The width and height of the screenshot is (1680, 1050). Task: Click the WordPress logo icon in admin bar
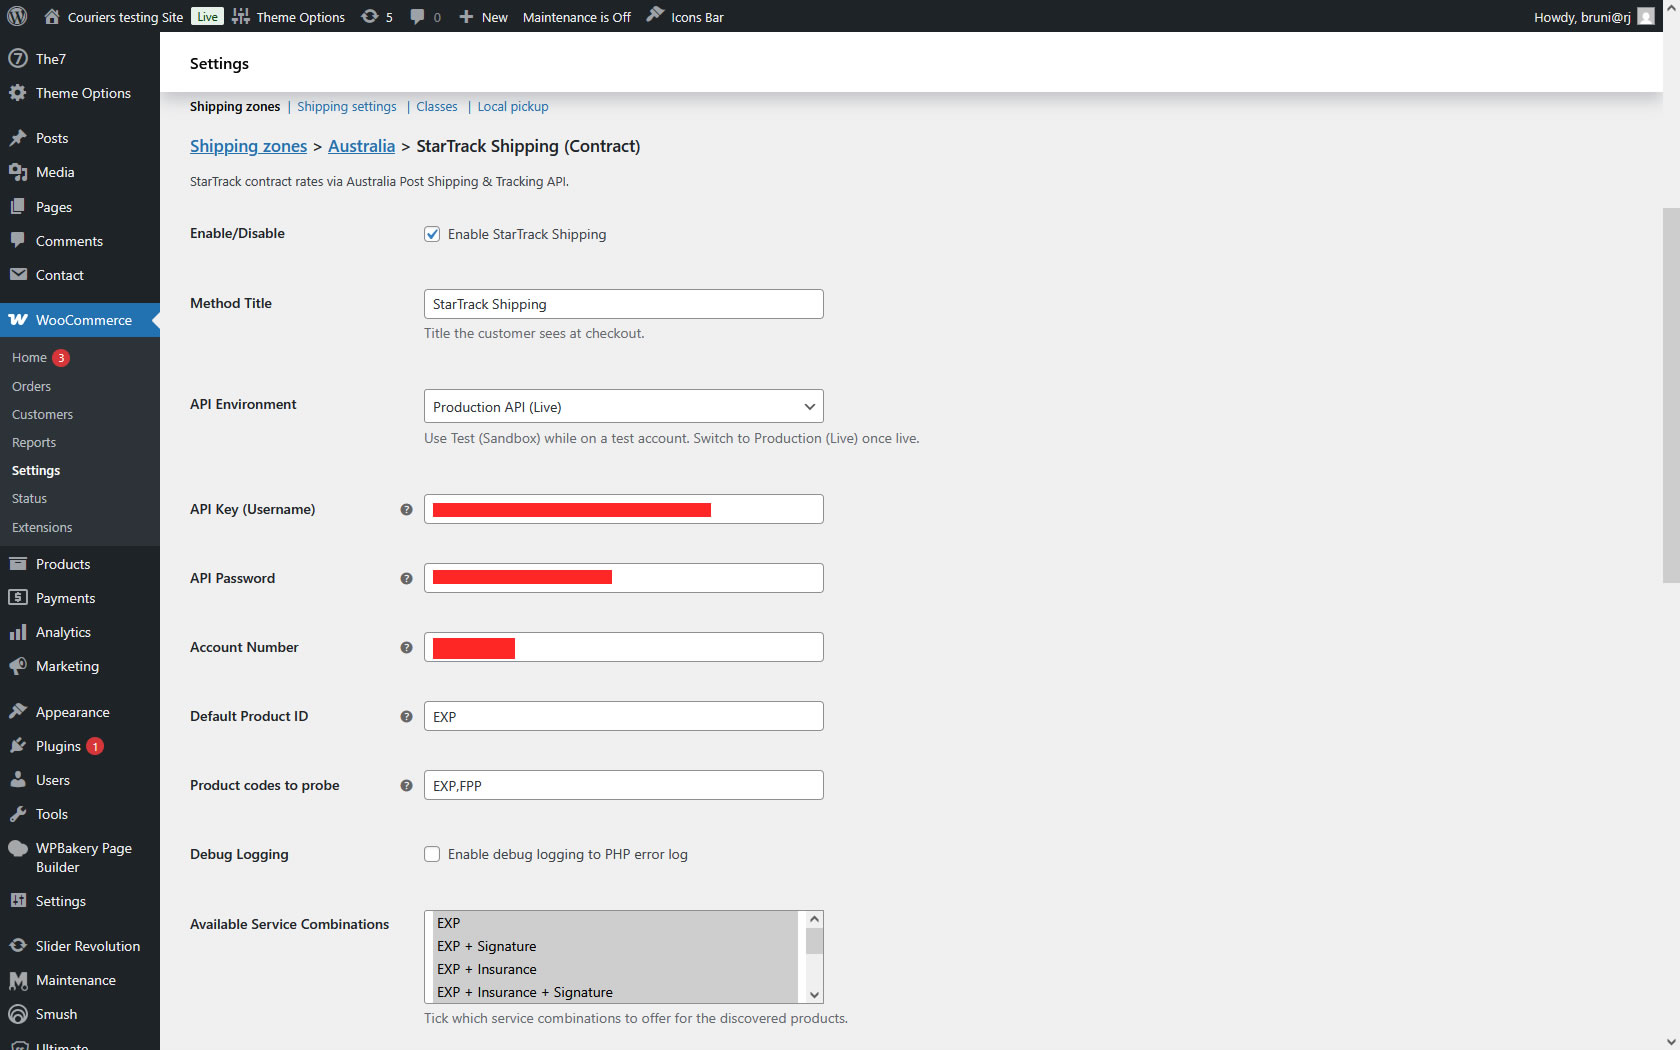17,16
